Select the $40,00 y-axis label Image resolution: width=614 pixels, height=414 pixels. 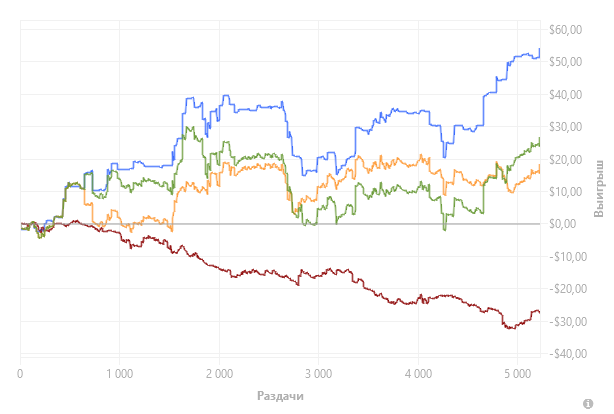point(565,95)
